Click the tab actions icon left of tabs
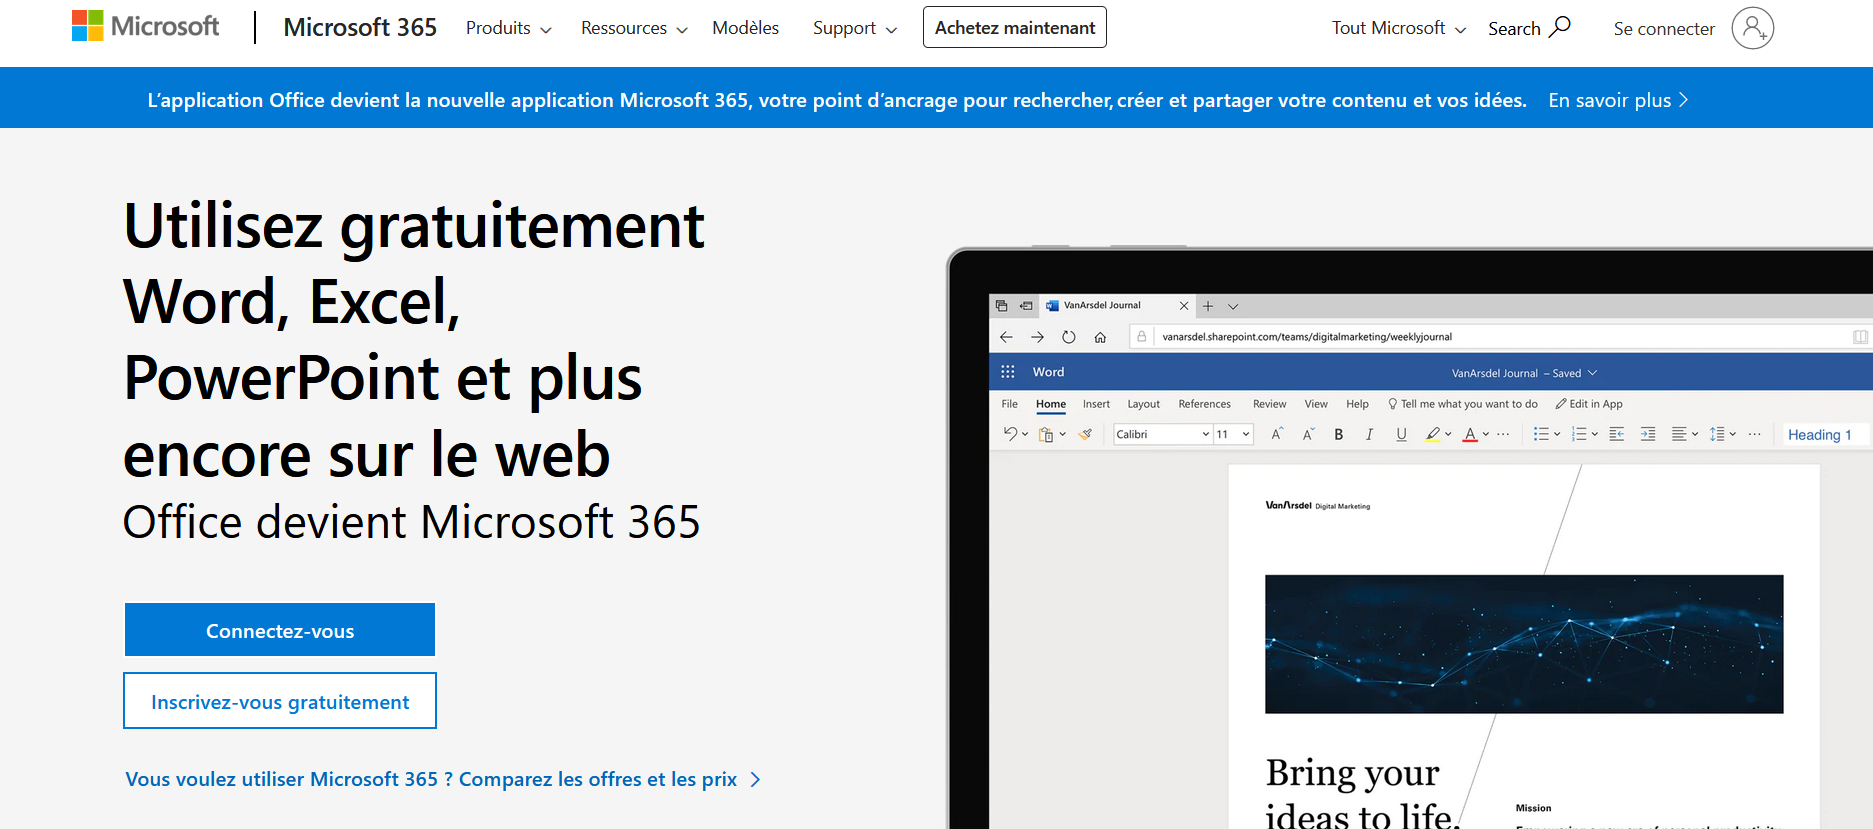1873x829 pixels. (1001, 306)
